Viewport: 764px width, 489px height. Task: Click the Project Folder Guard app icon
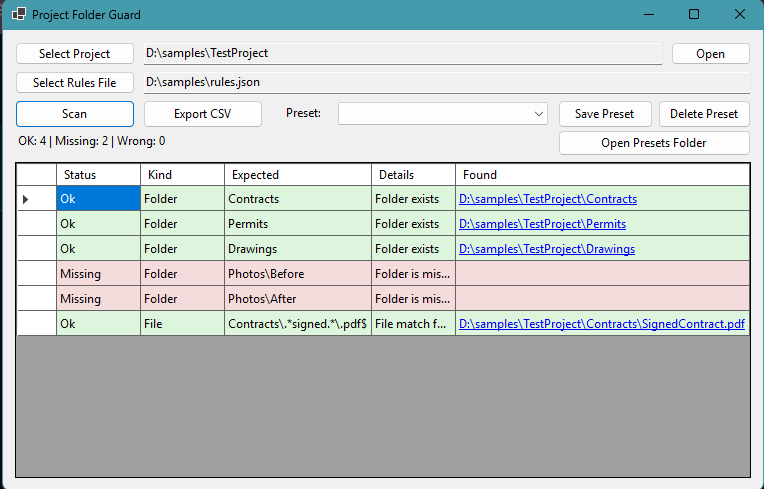[19, 15]
